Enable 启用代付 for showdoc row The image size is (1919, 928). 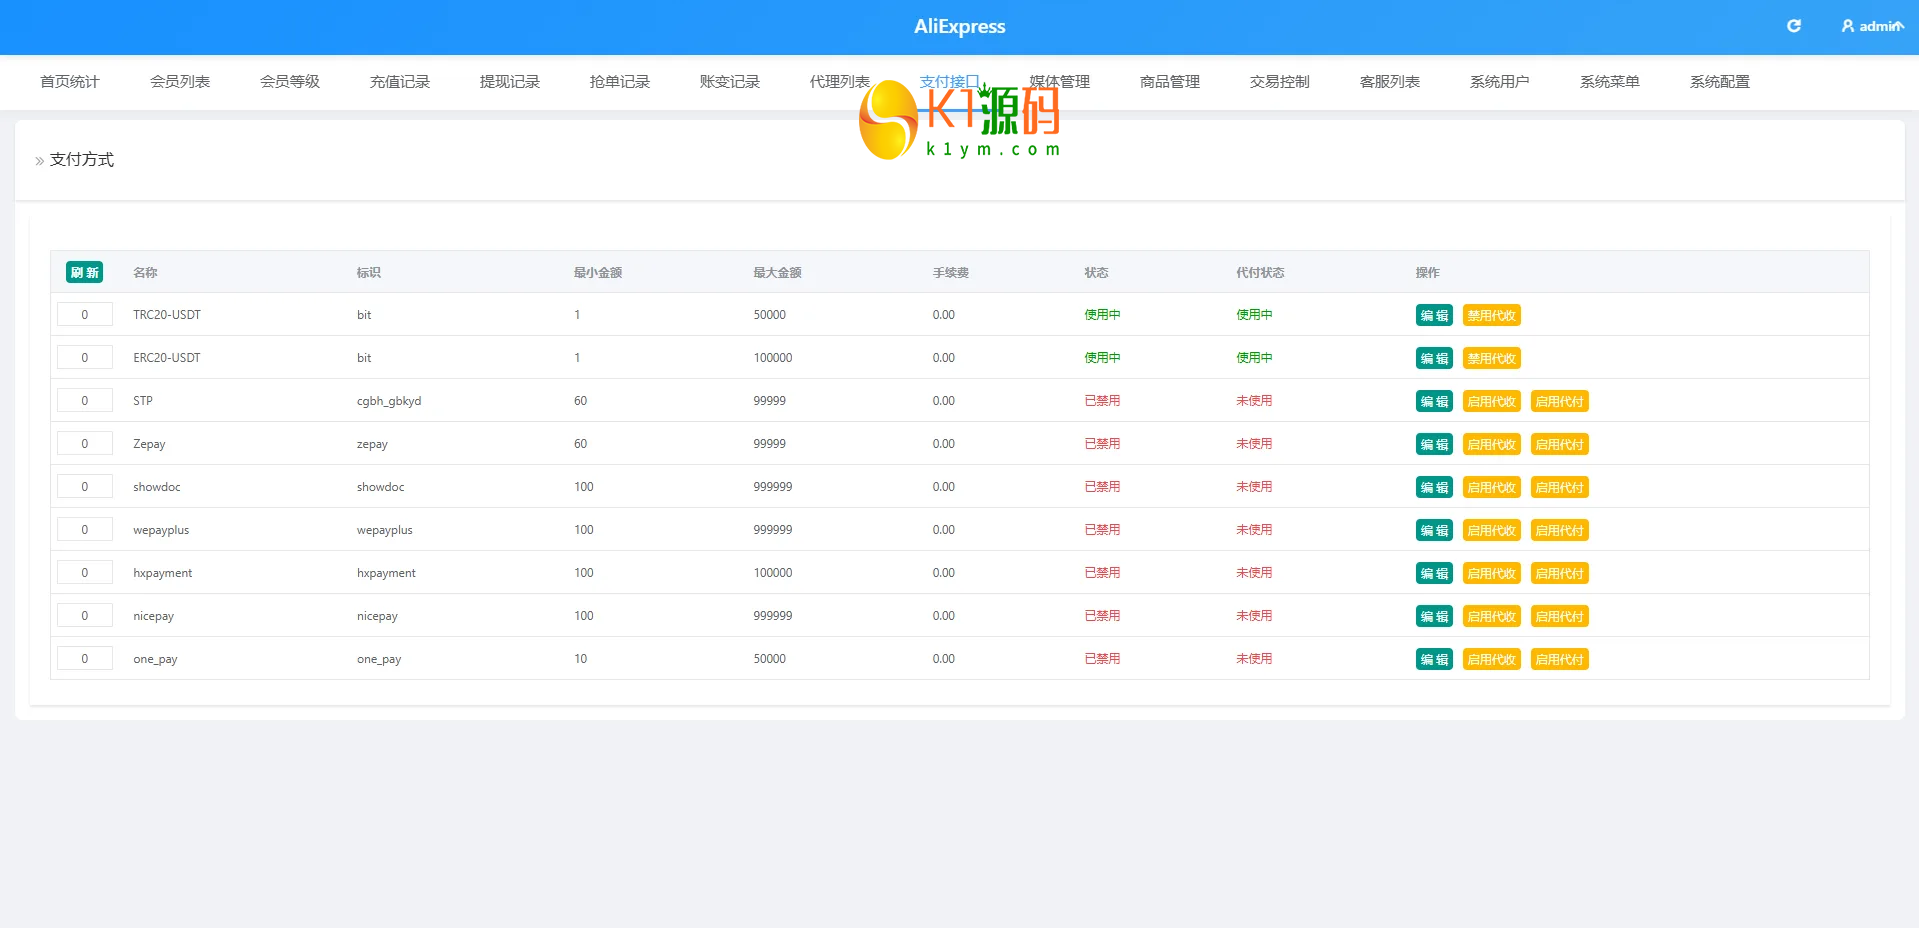tap(1559, 487)
